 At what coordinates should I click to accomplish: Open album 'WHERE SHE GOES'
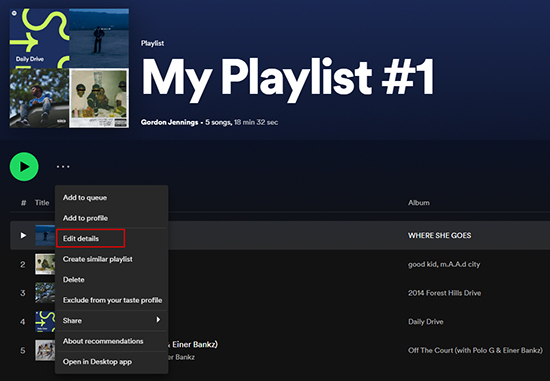[439, 235]
